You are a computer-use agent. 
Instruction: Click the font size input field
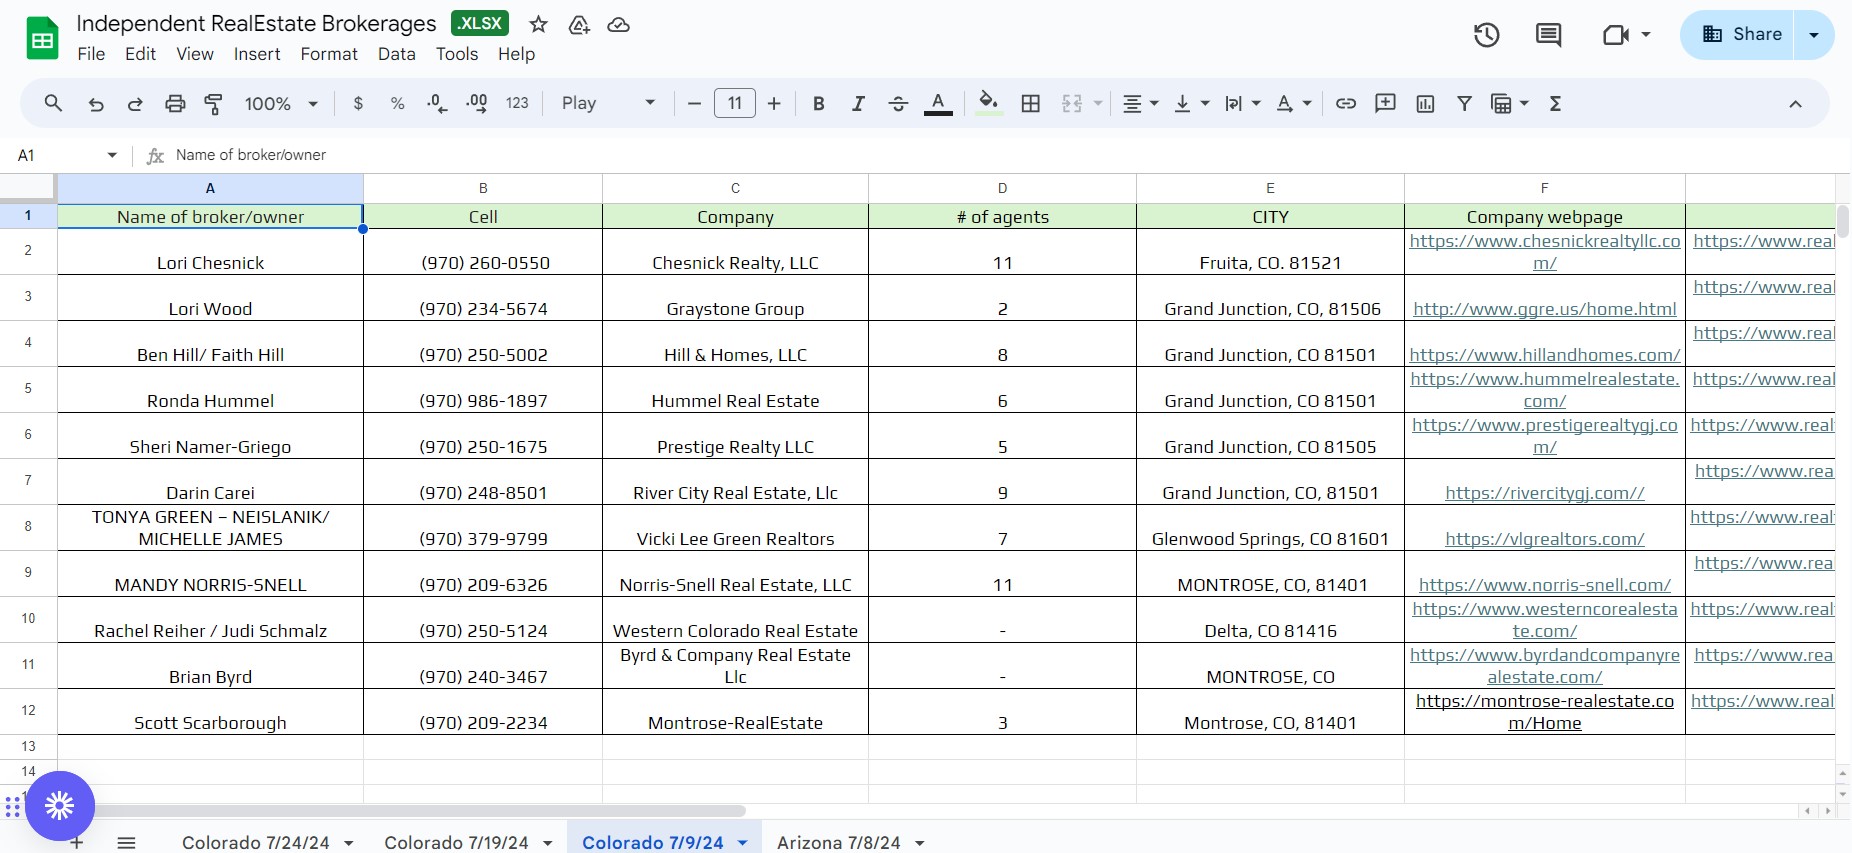click(735, 103)
